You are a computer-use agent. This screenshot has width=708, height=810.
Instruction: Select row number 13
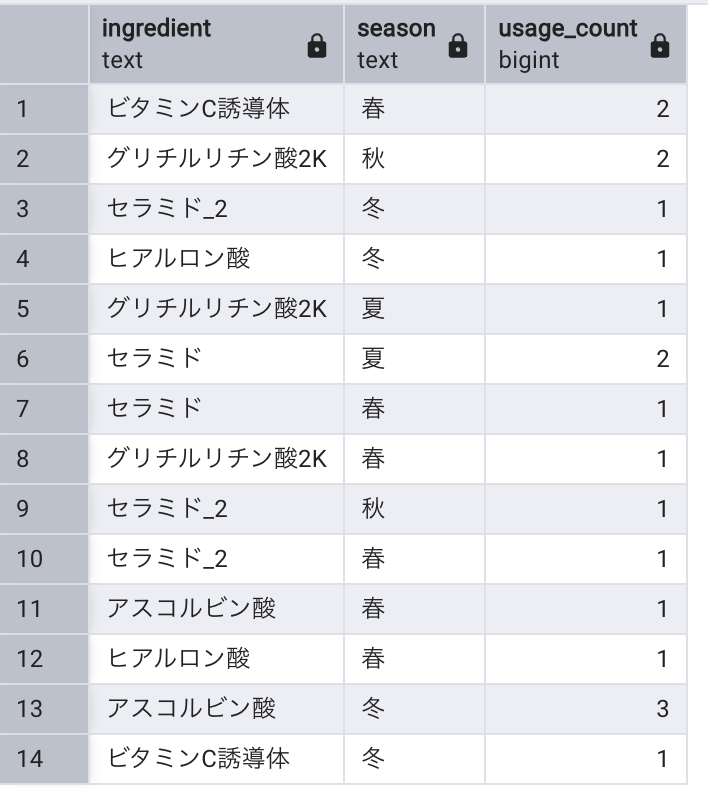click(x=44, y=709)
